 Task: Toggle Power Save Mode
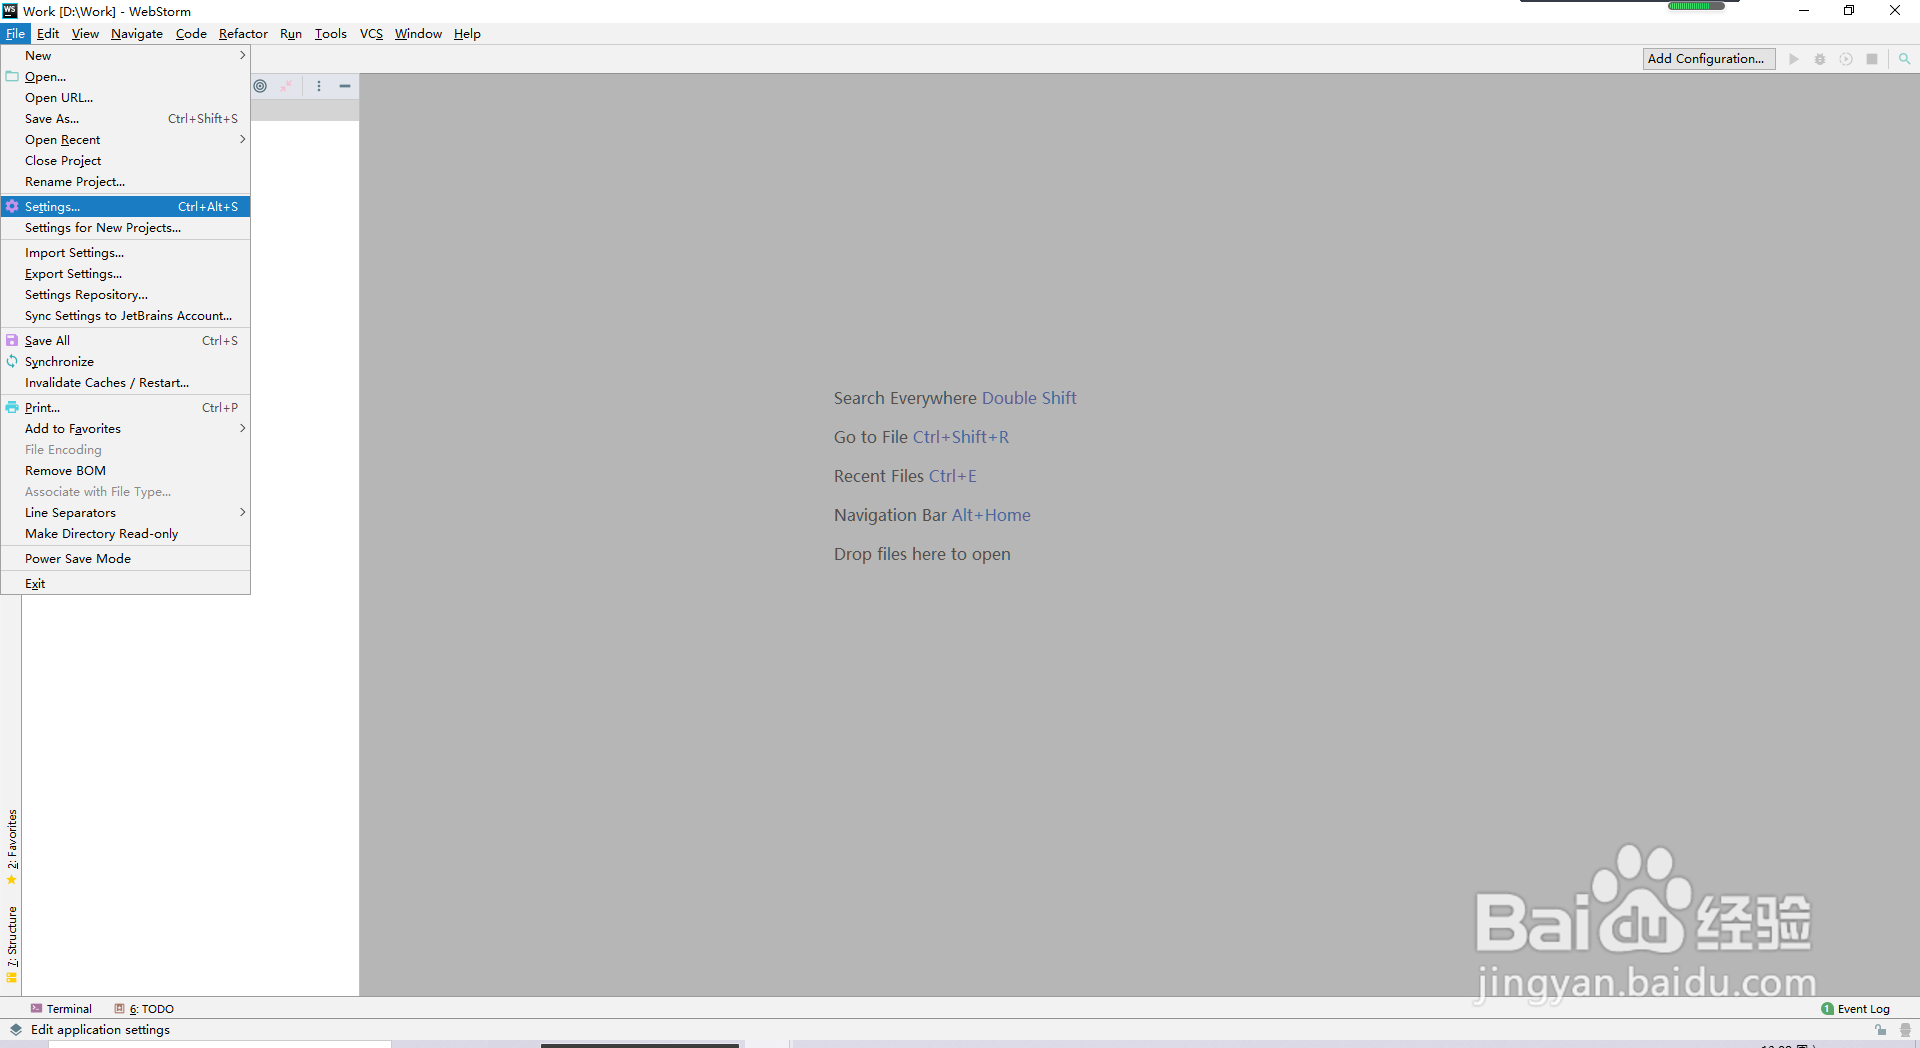(125, 559)
